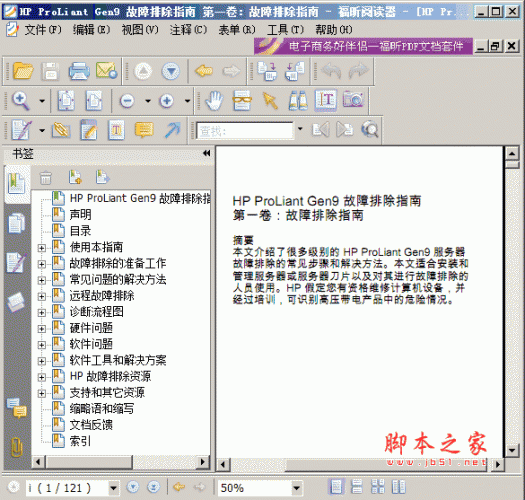Open the attachments paperclip panel
Screen dimensions: 525x500
(x=16, y=447)
